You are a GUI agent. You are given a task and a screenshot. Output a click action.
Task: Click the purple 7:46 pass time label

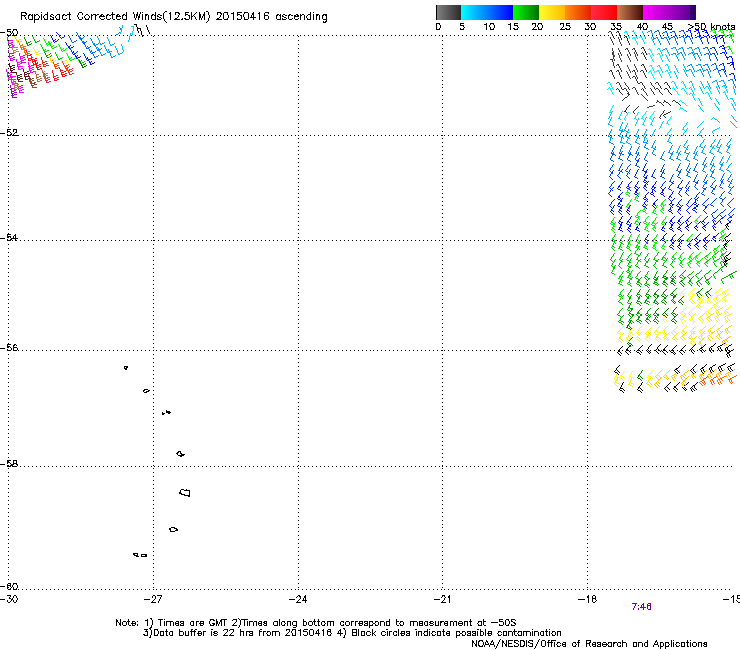coord(641,607)
